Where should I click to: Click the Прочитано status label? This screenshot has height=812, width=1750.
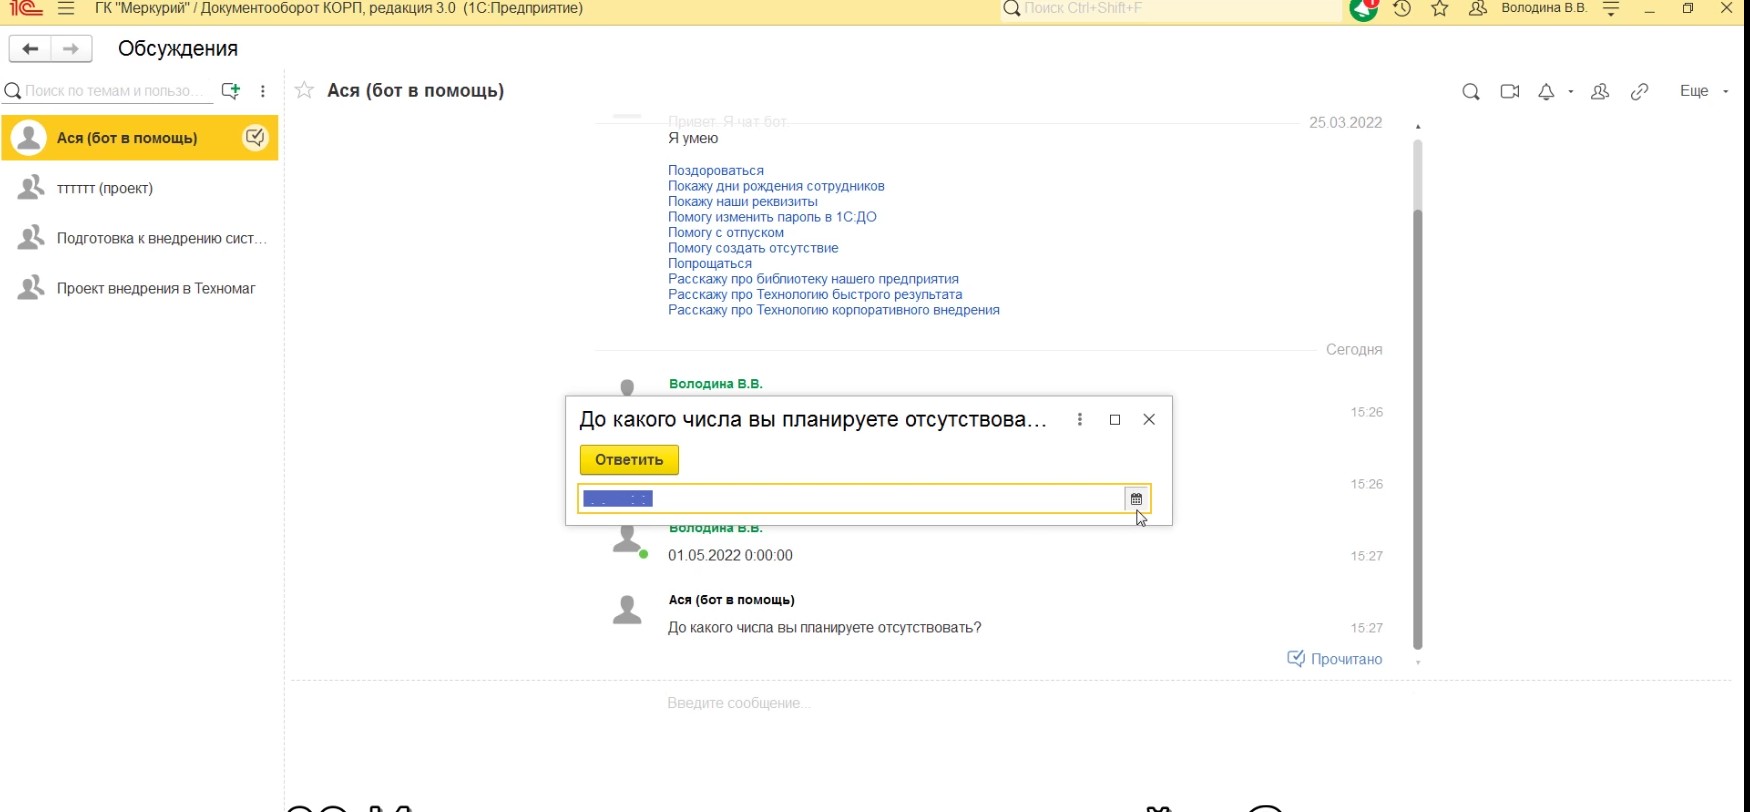[1346, 659]
